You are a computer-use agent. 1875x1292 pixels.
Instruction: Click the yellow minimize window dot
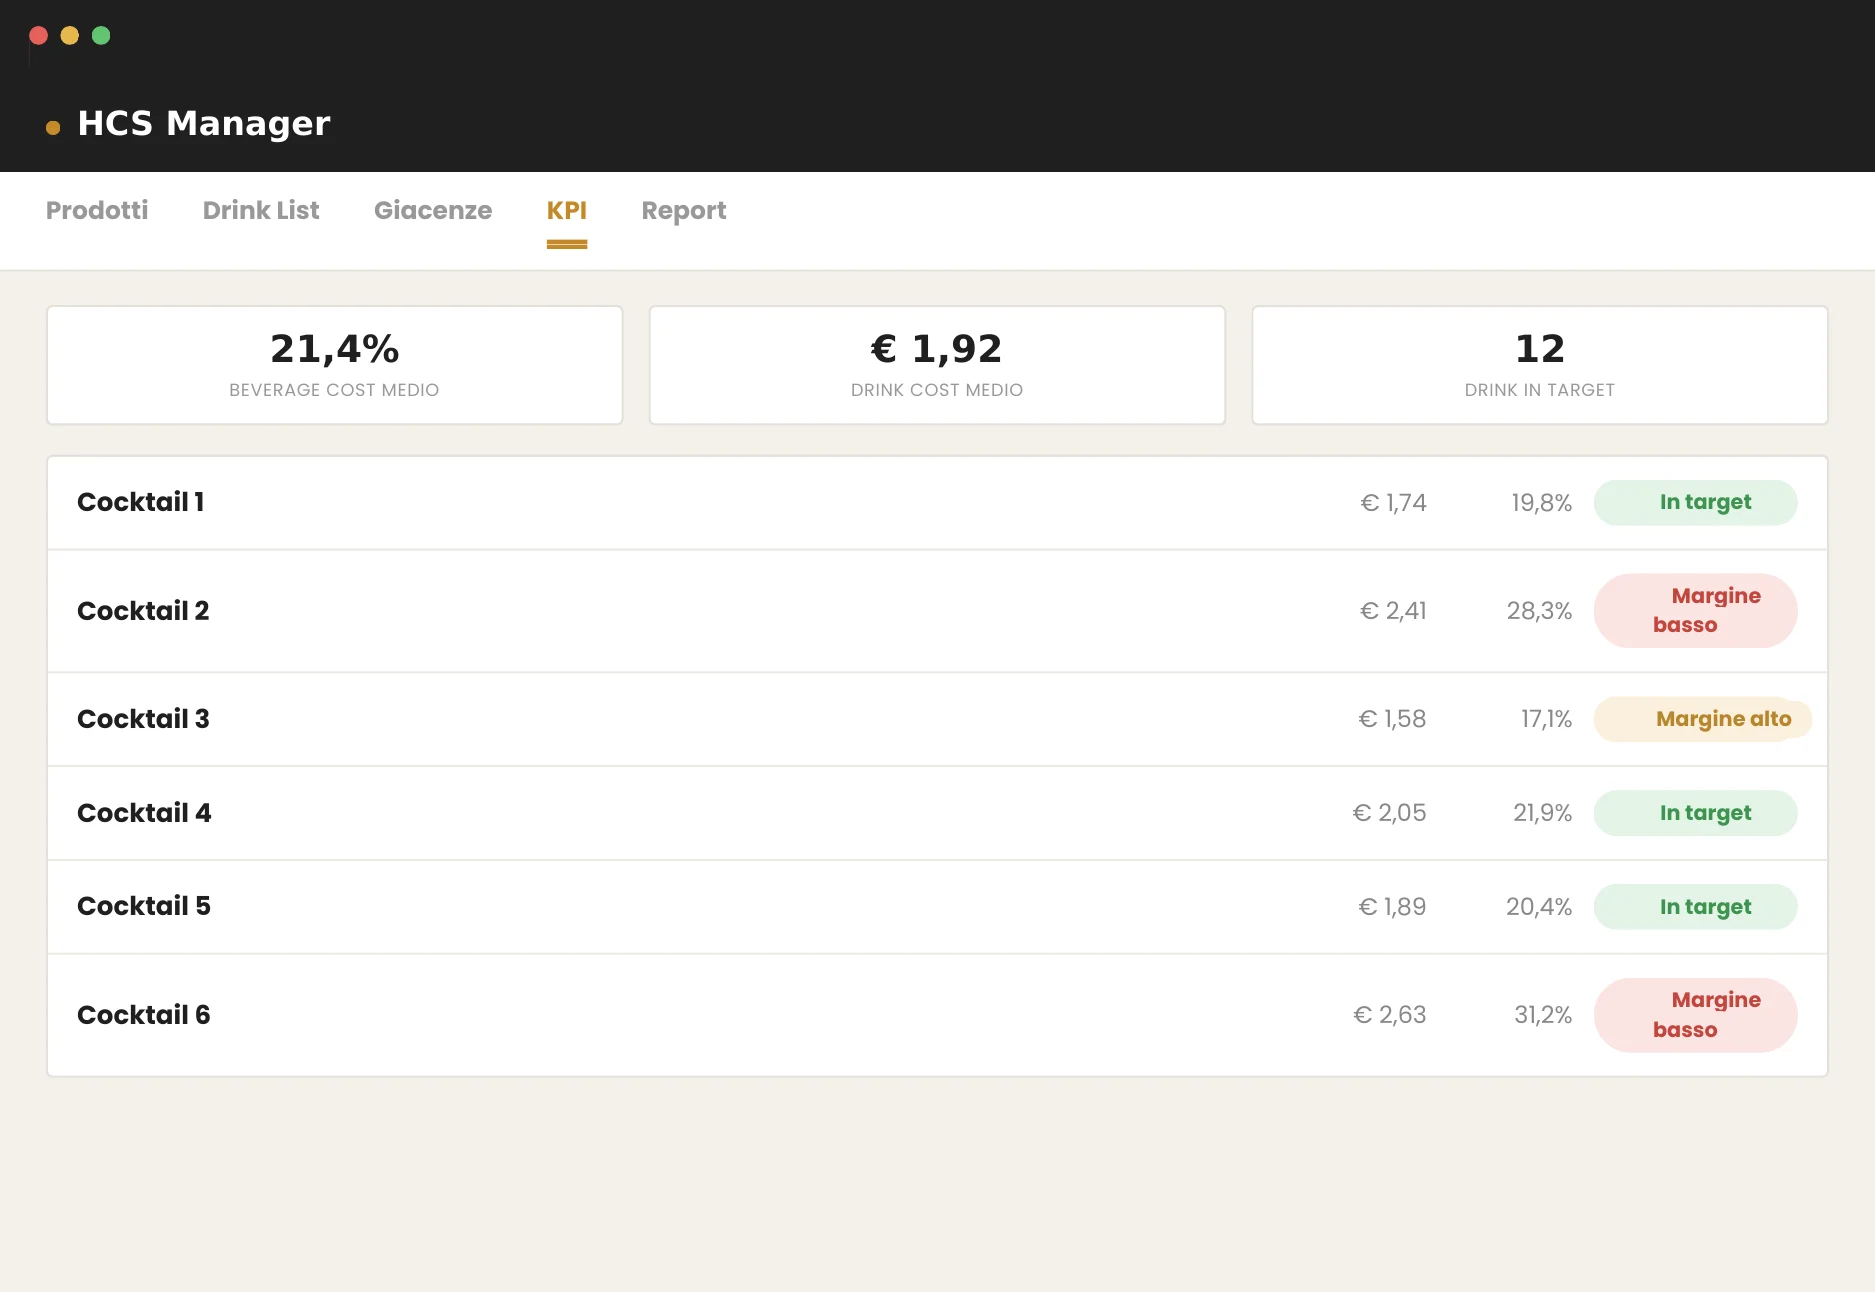tap(70, 36)
